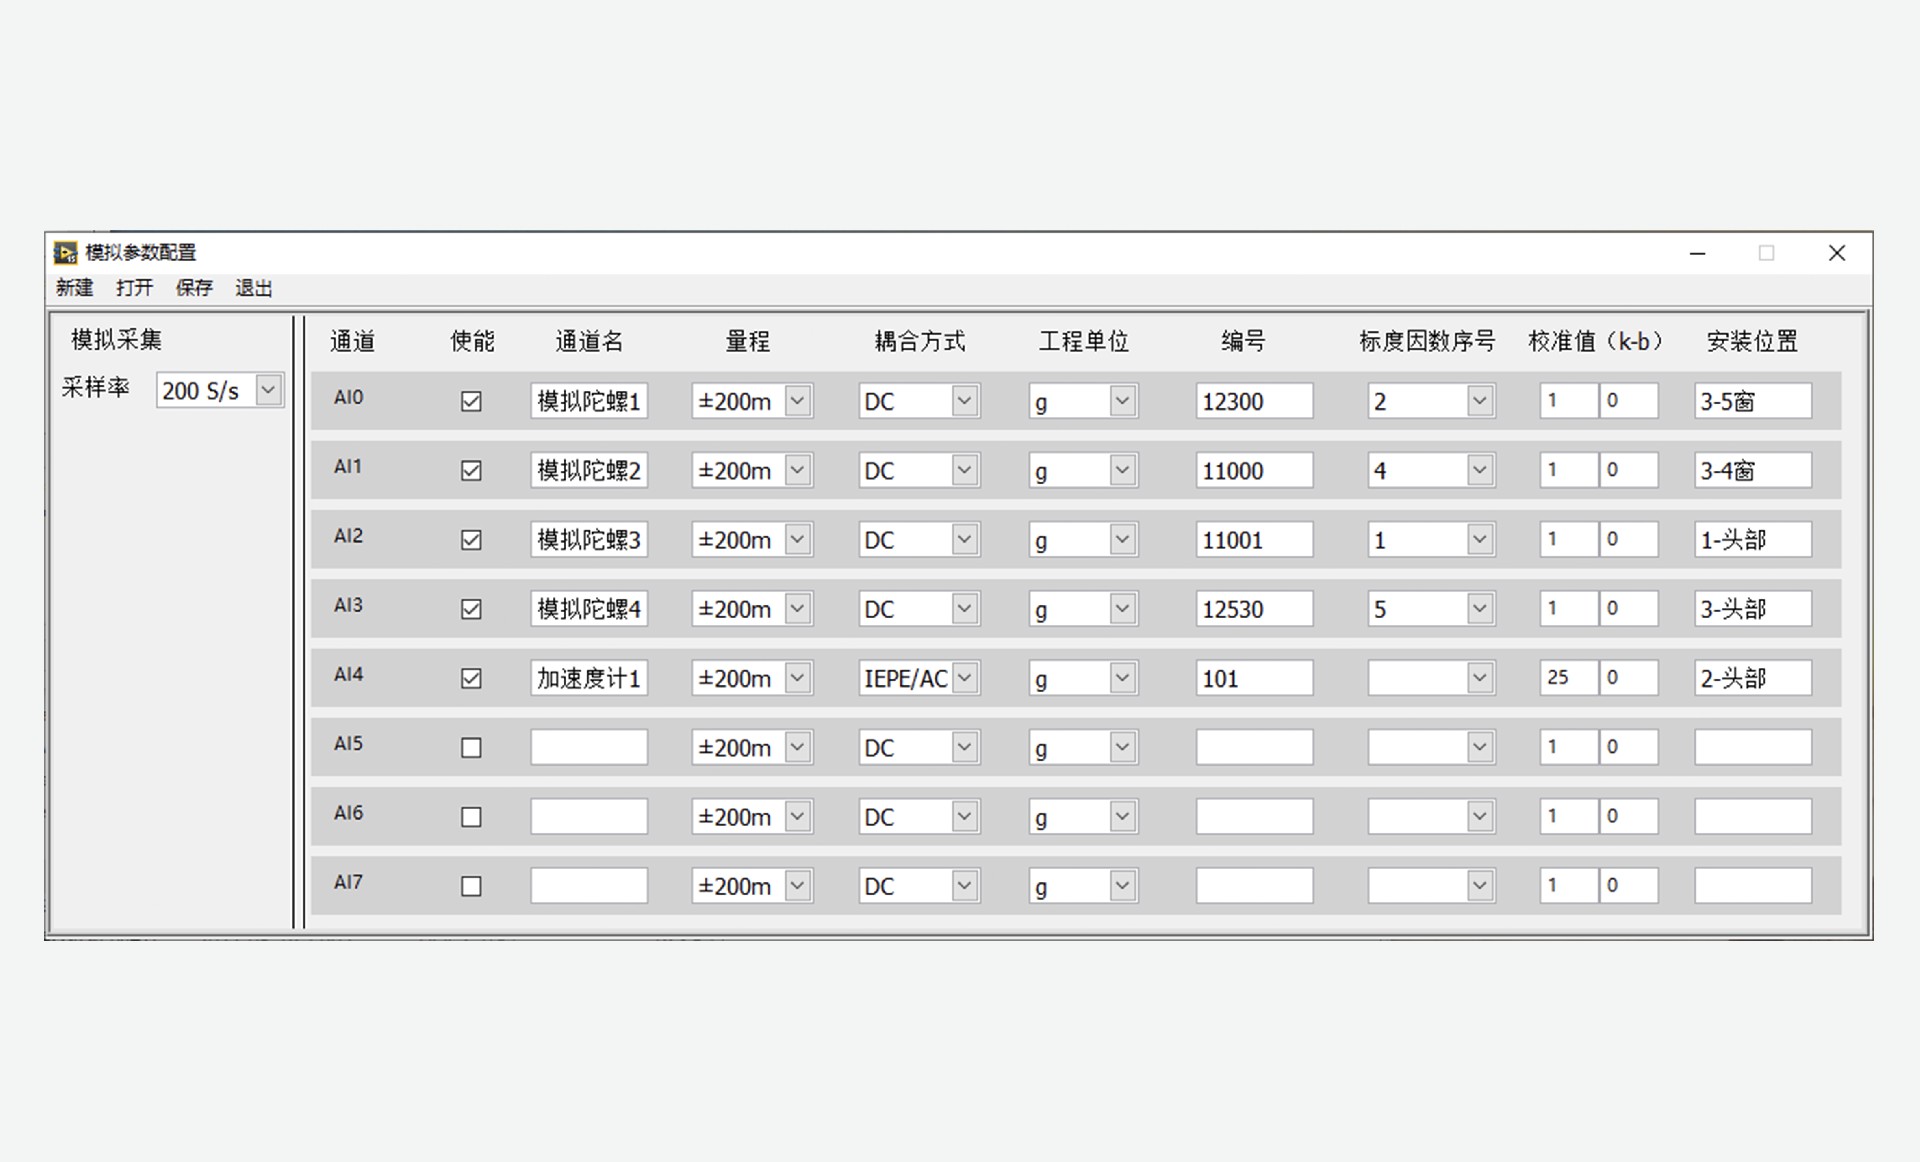Minimize the configuration window
Viewport: 1920px width, 1162px height.
1697,253
